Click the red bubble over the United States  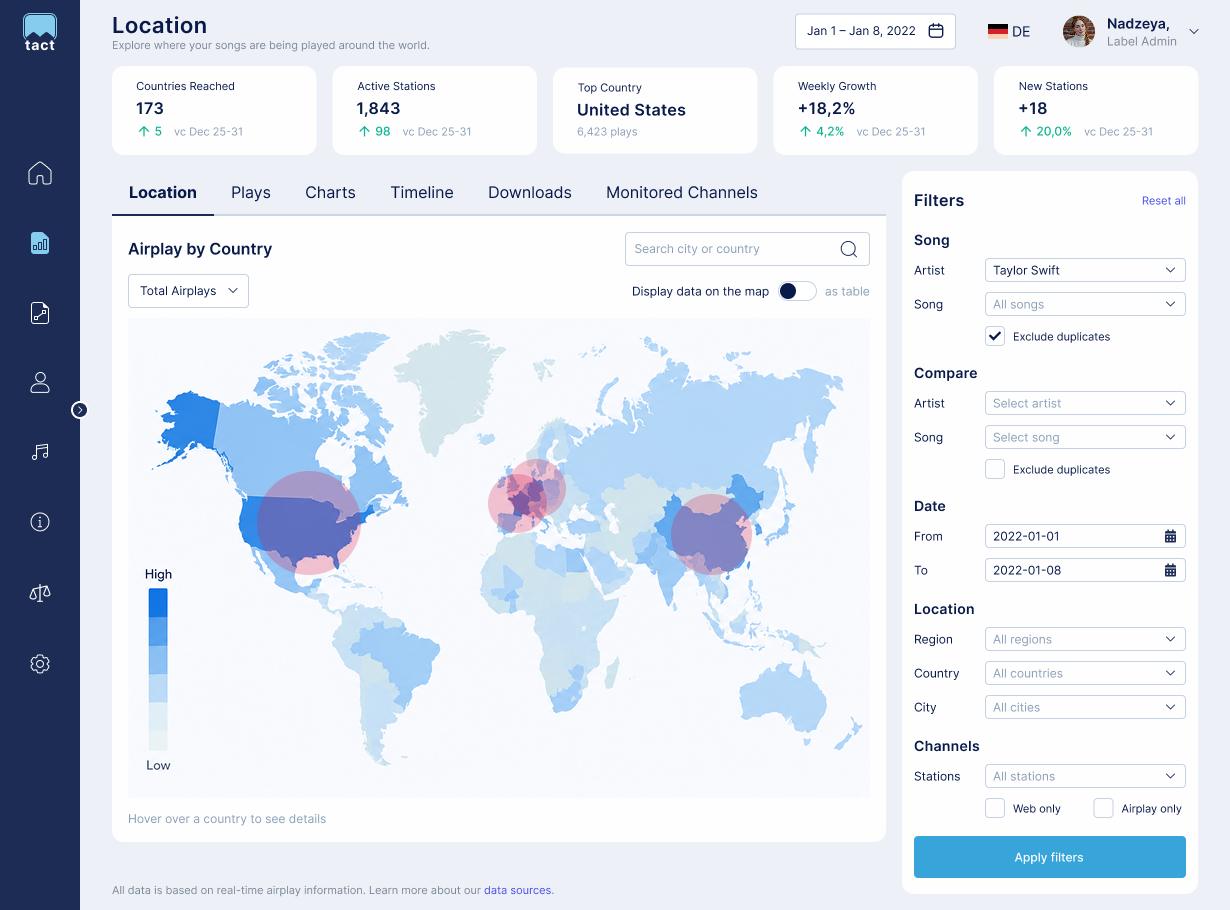tap(308, 522)
